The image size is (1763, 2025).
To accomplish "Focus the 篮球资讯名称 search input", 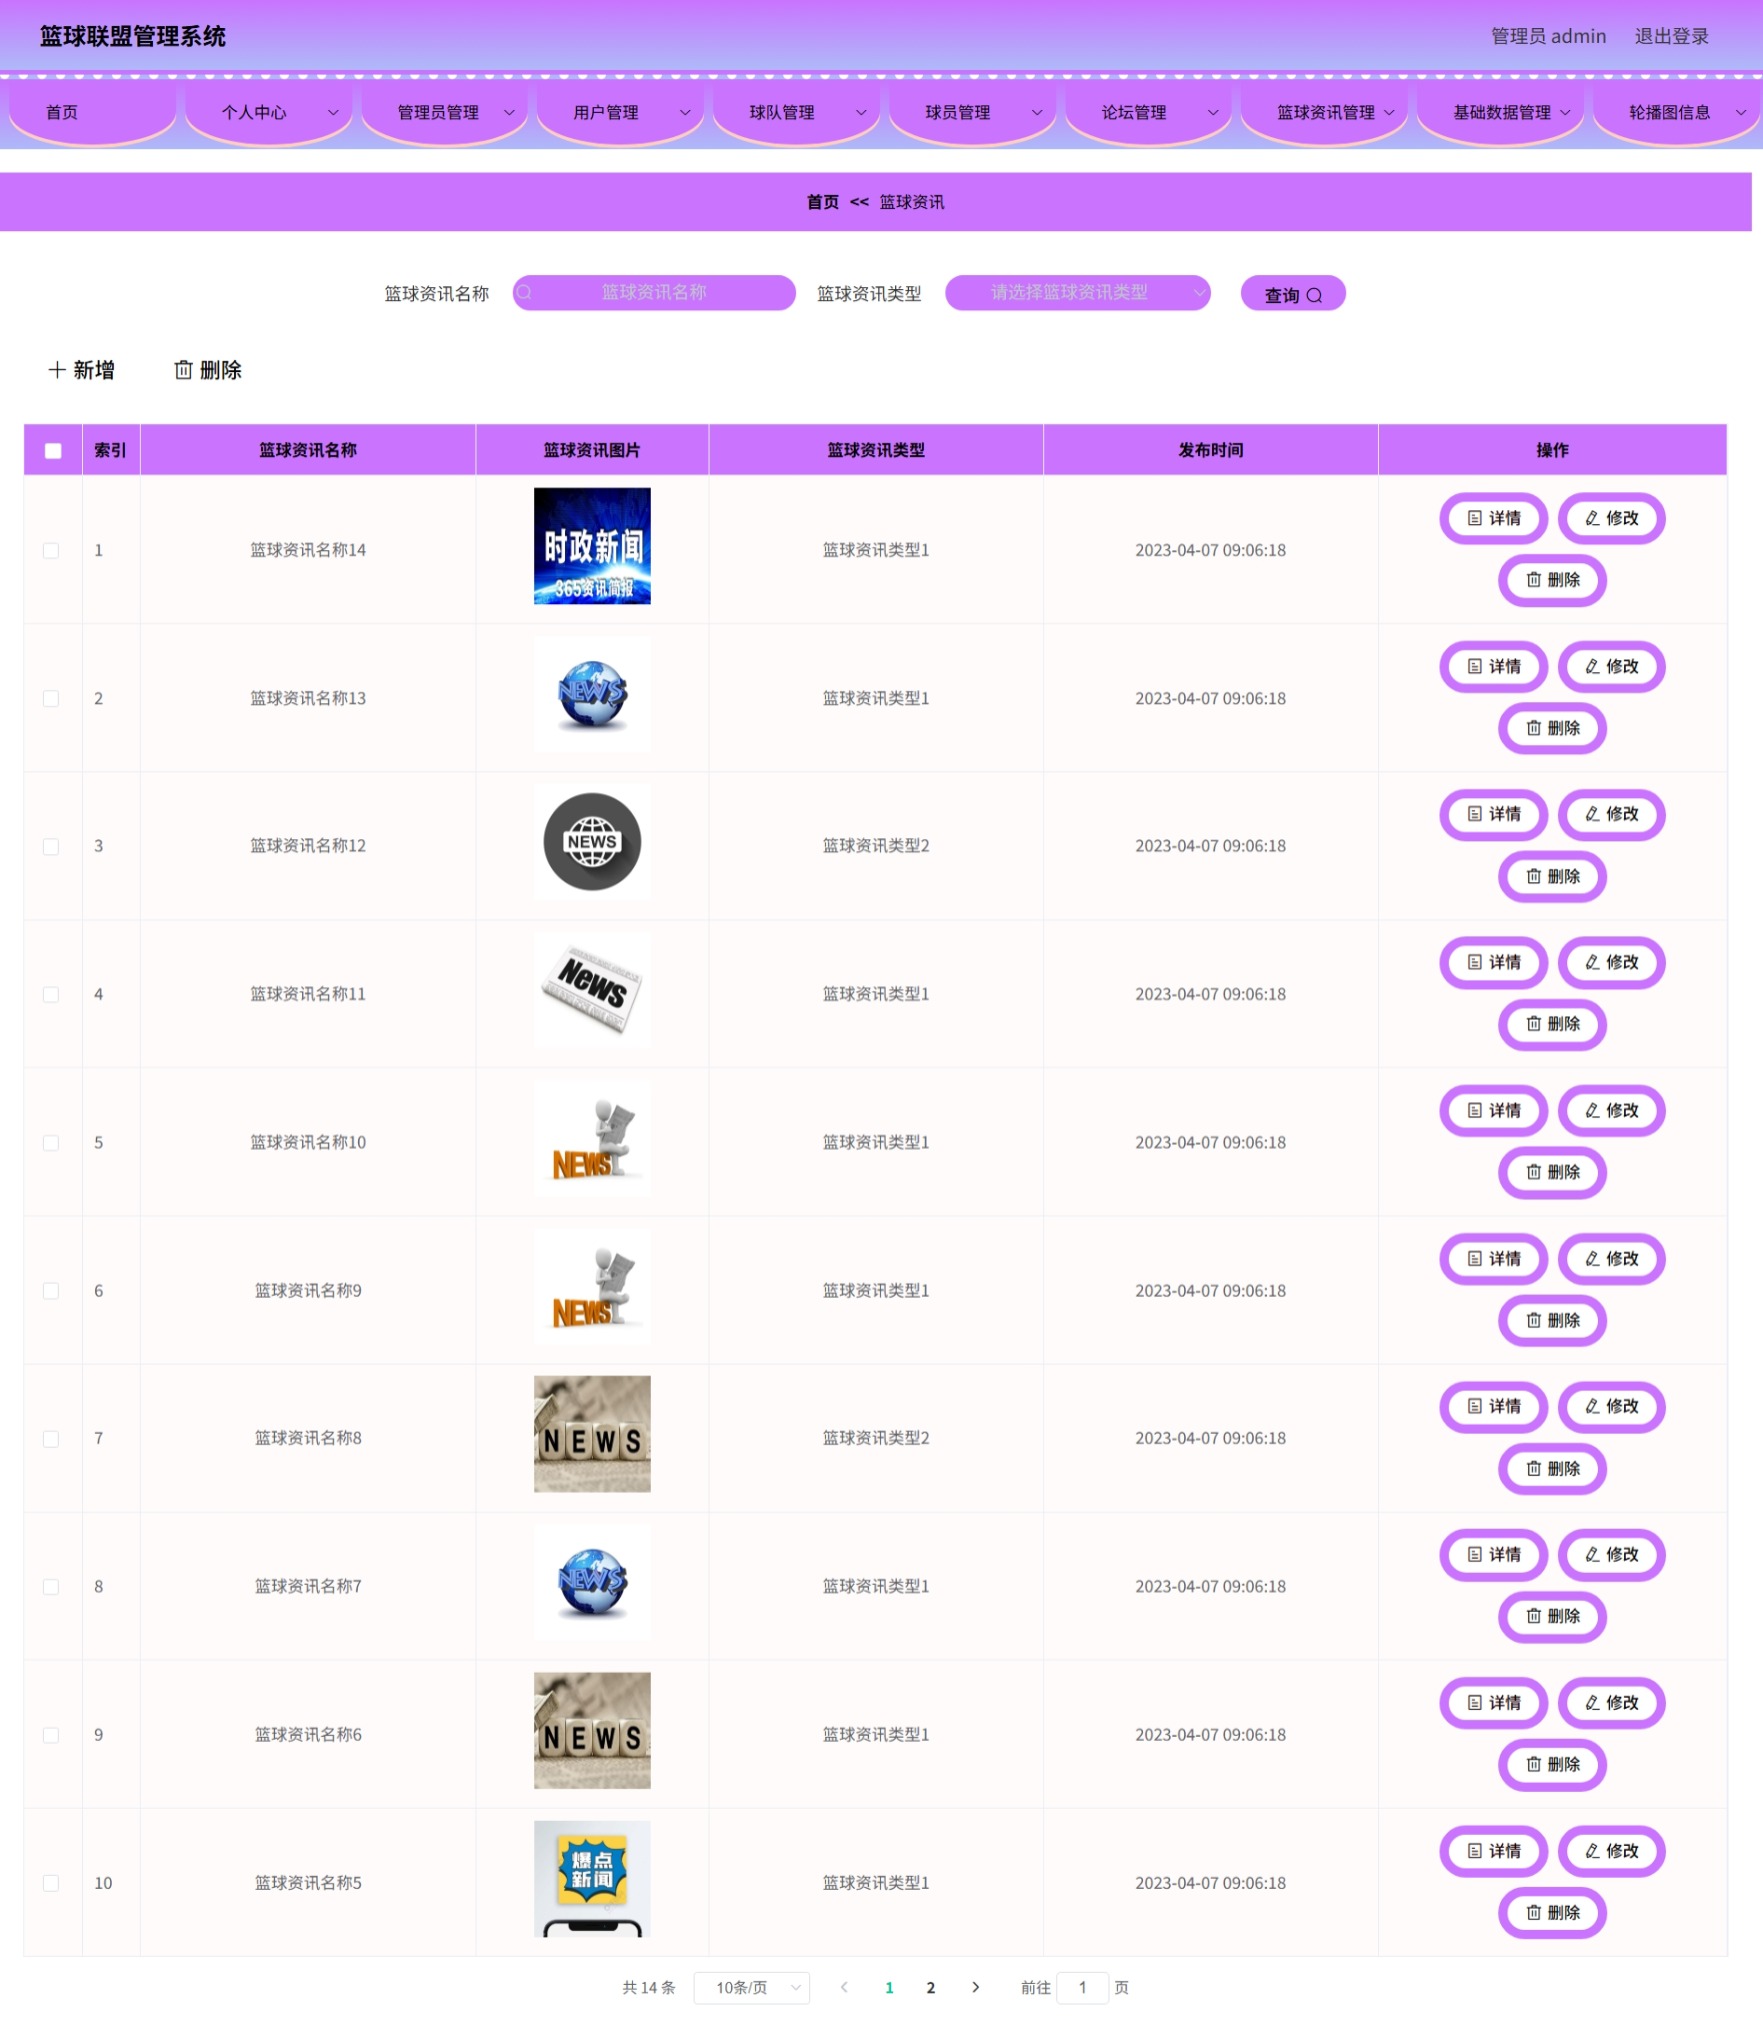I will (654, 293).
